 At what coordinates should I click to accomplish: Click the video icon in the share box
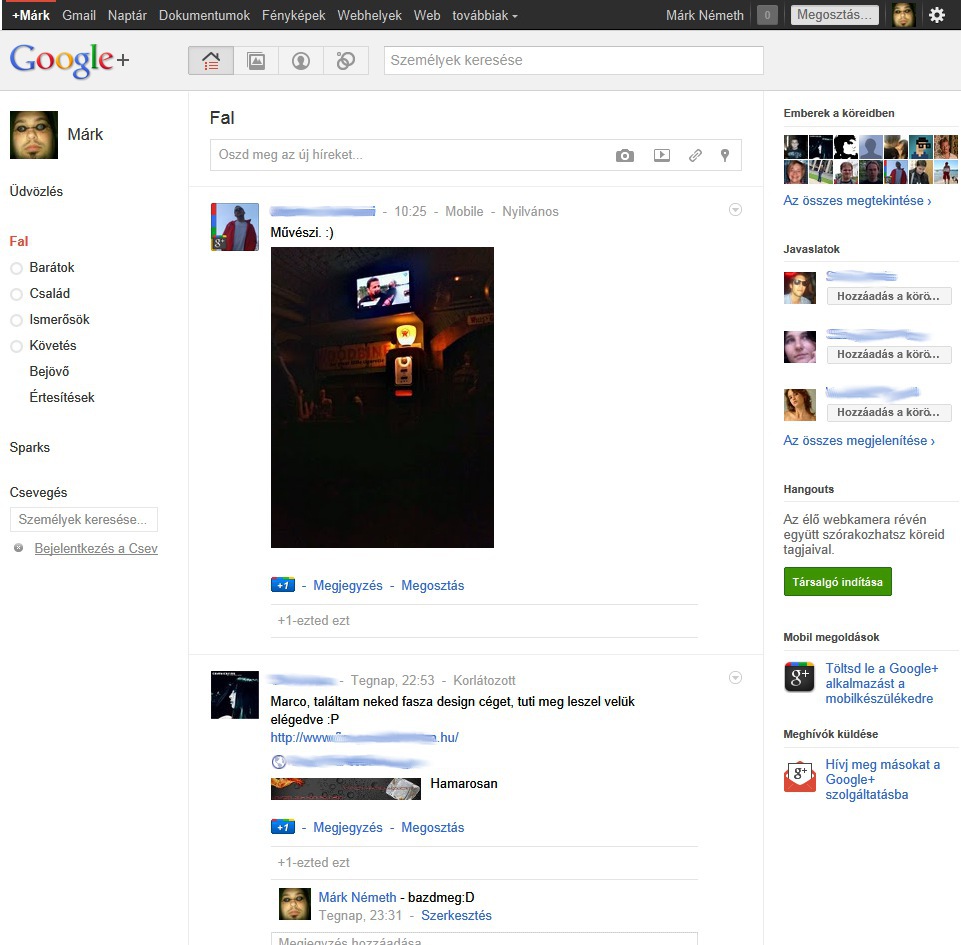(661, 156)
